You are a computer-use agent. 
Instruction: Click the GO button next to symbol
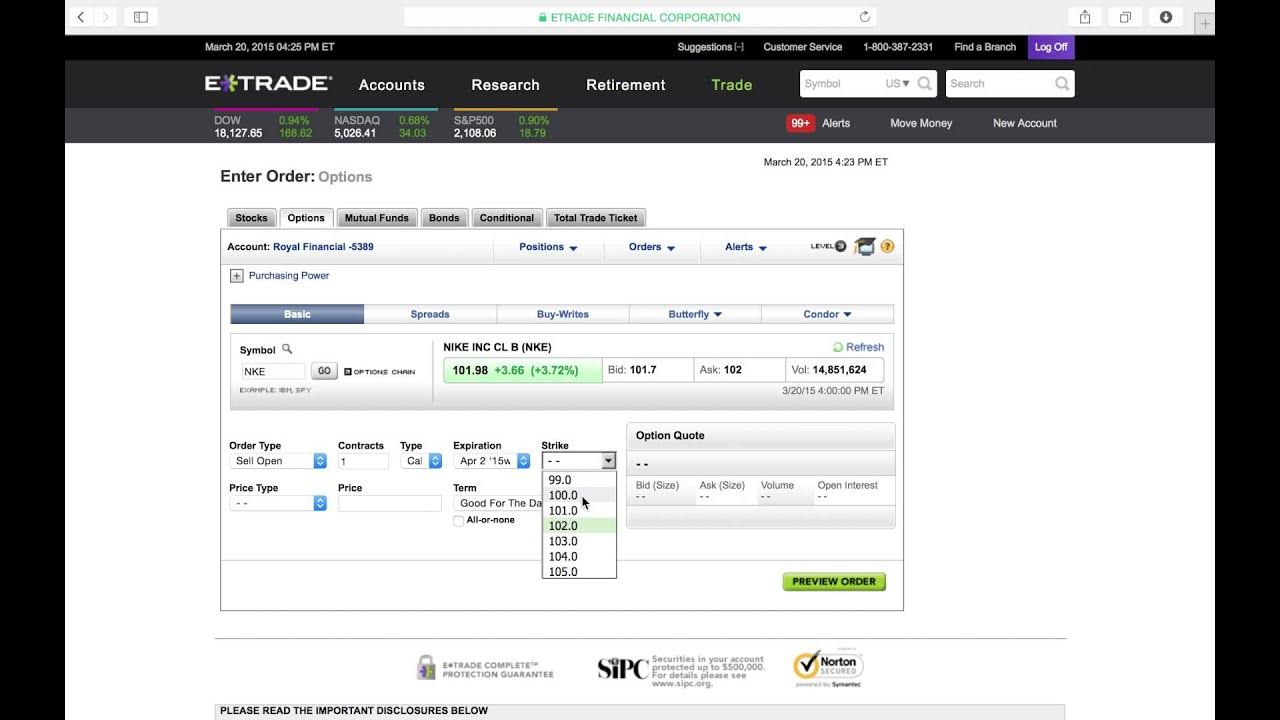[324, 371]
